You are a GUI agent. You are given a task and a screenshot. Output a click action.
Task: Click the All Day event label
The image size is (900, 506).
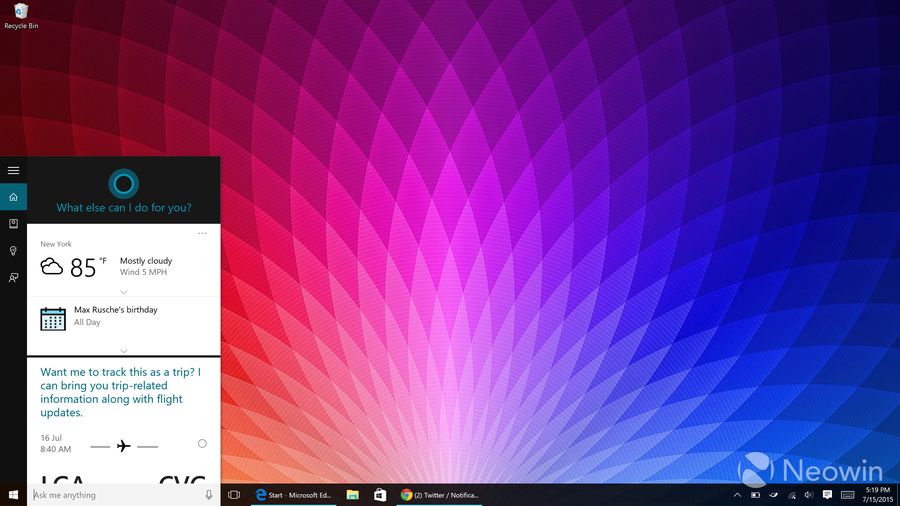[x=87, y=322]
